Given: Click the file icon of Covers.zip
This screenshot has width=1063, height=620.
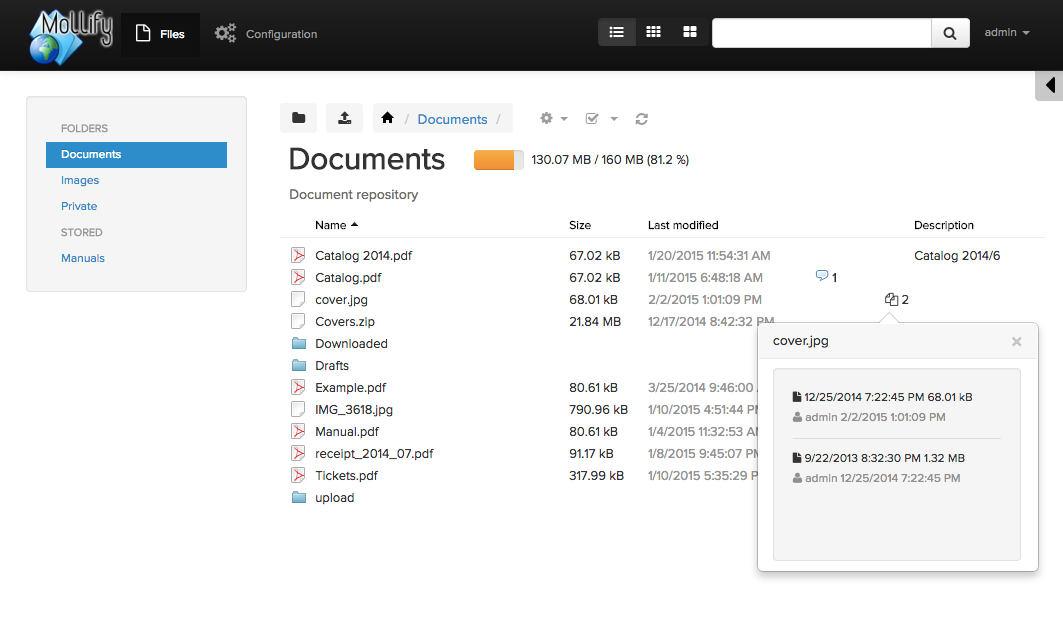Looking at the screenshot, I should click(x=298, y=321).
